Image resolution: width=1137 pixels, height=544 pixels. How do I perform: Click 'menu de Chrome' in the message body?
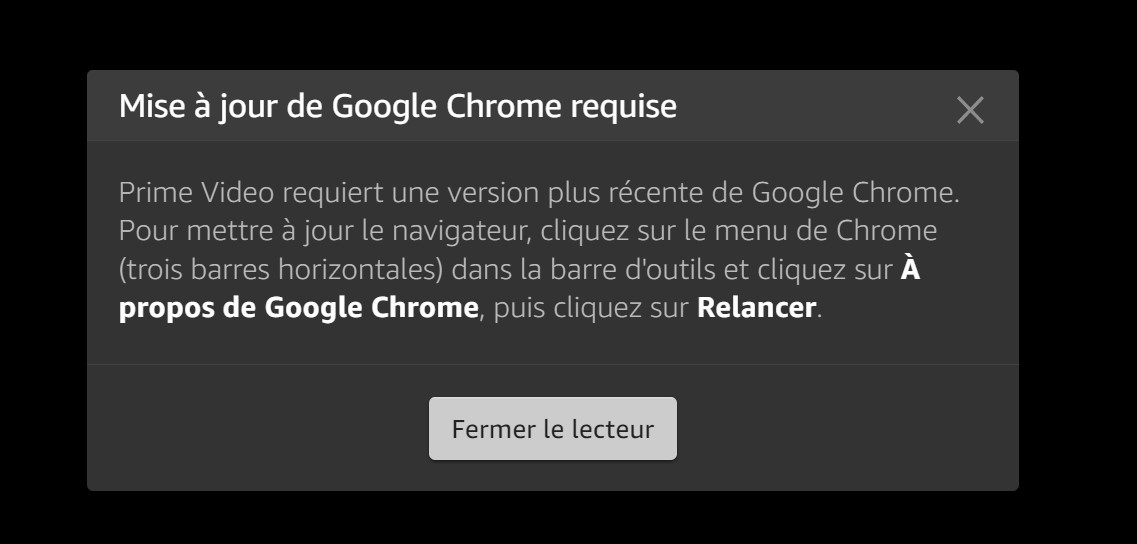858,231
